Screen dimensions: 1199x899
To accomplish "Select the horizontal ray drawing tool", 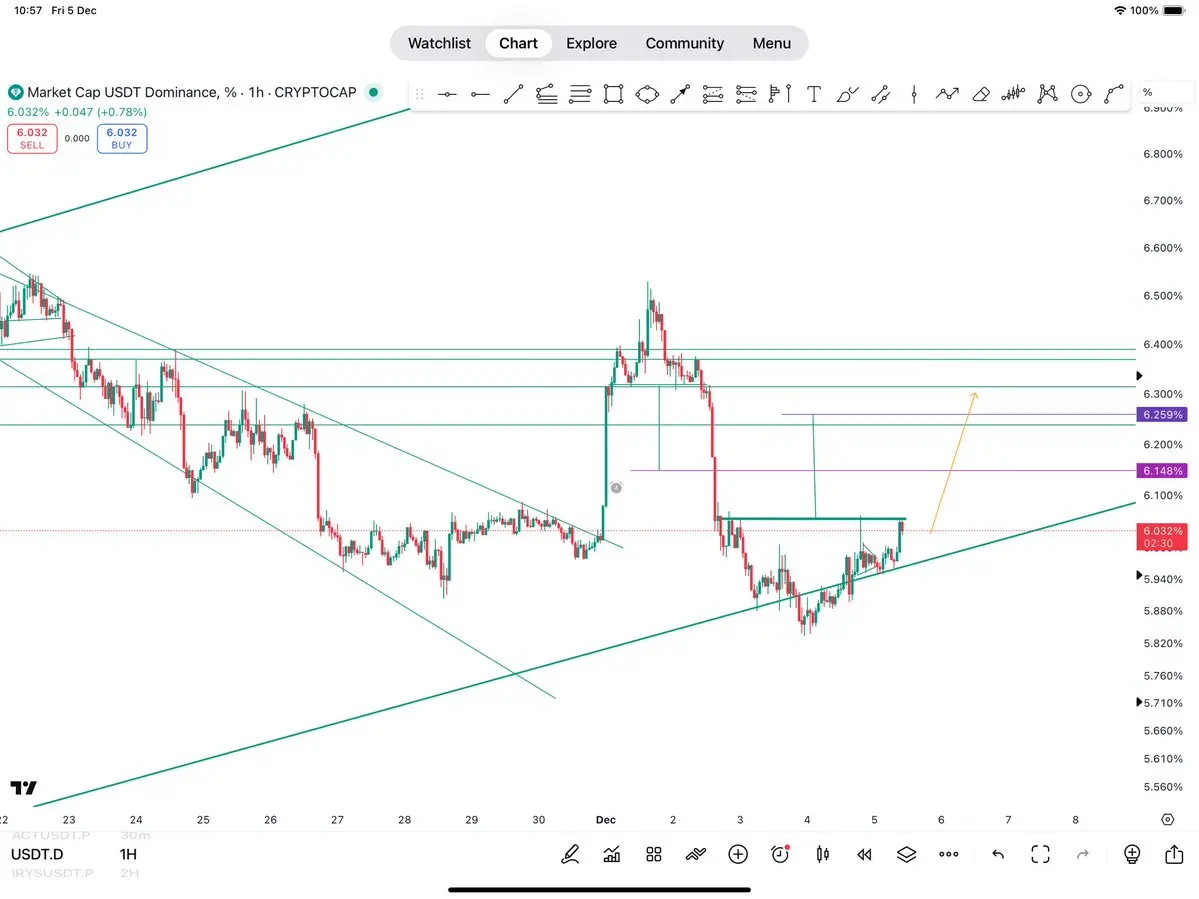I will pos(480,94).
